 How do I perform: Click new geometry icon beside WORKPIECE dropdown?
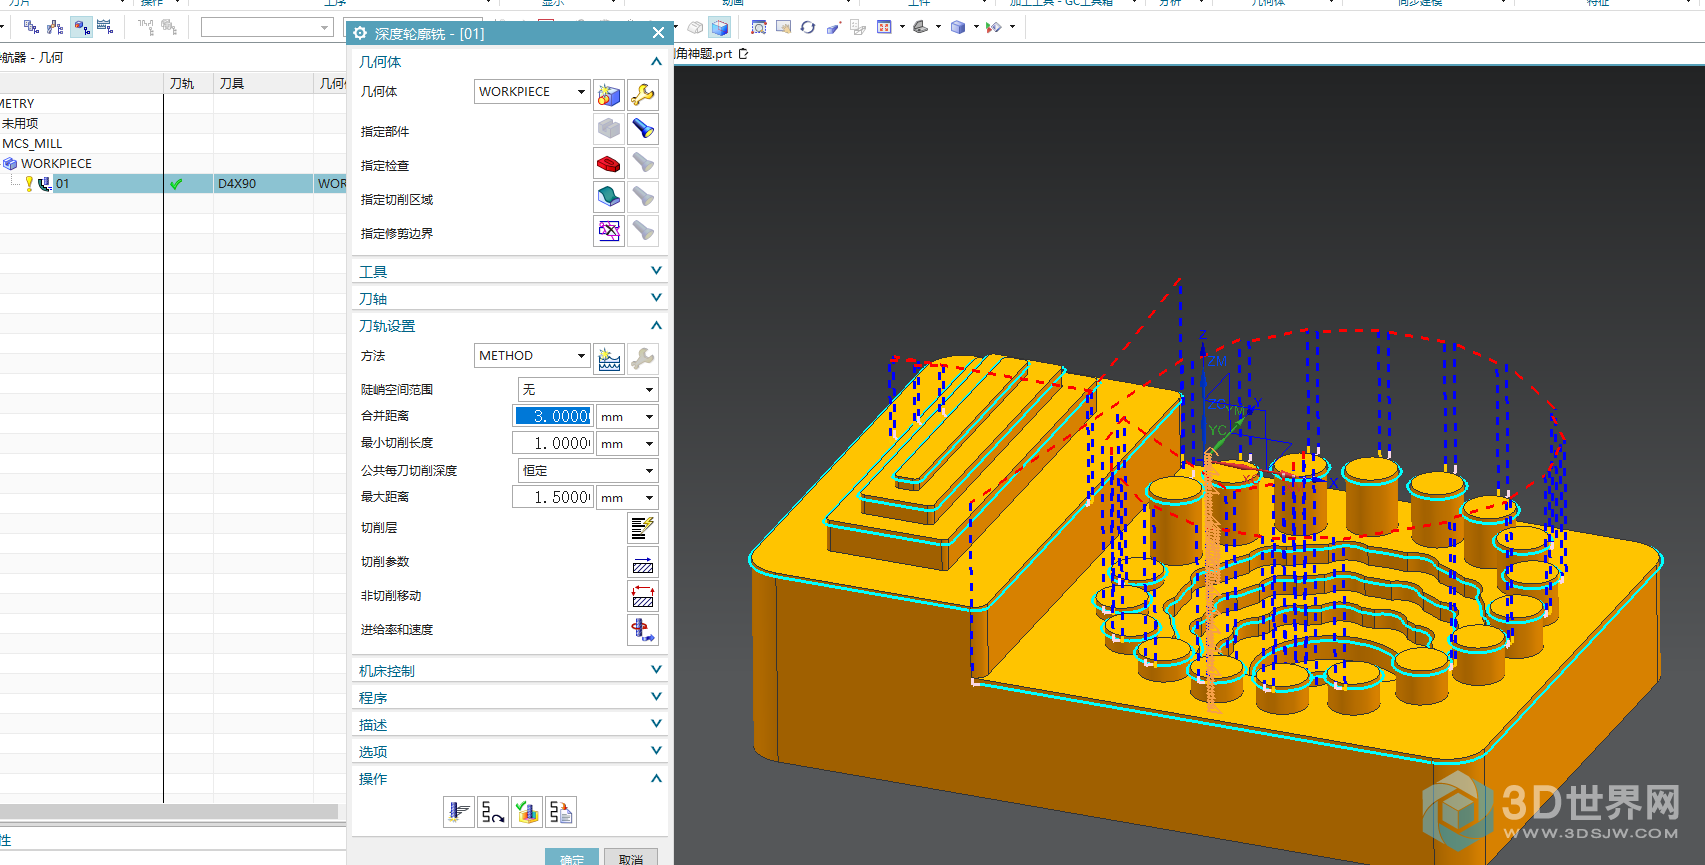(609, 95)
